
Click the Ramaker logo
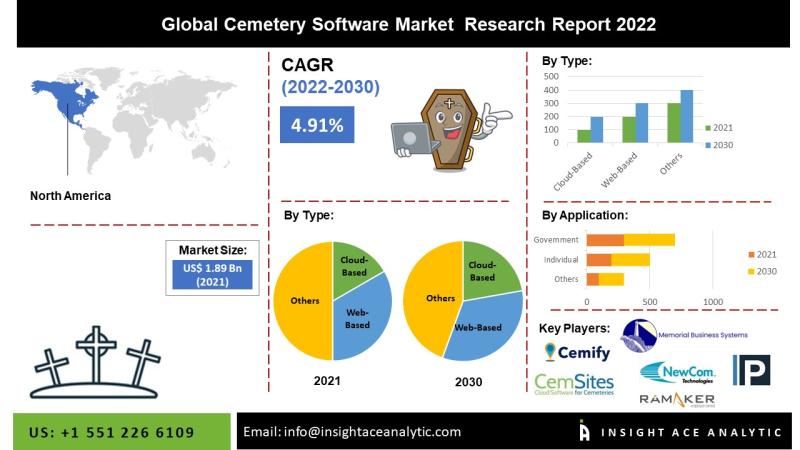(677, 399)
